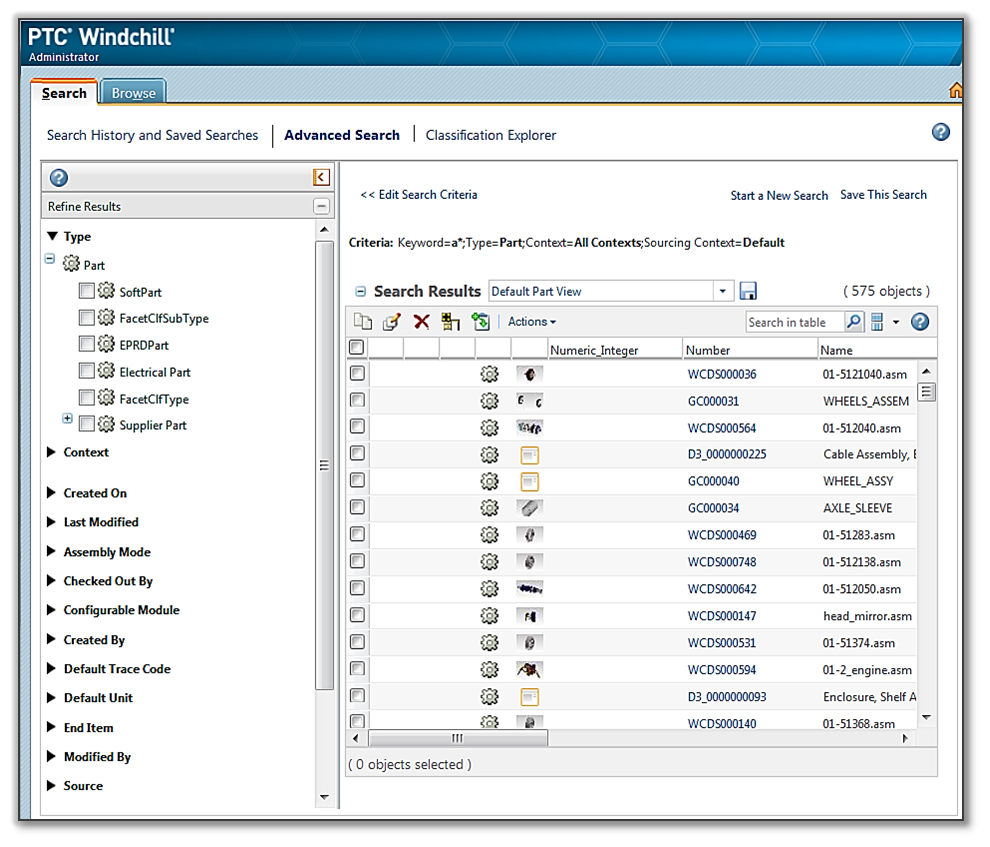Expand the Assembly Mode filter
Viewport: 990px width, 847px height.
coord(52,552)
